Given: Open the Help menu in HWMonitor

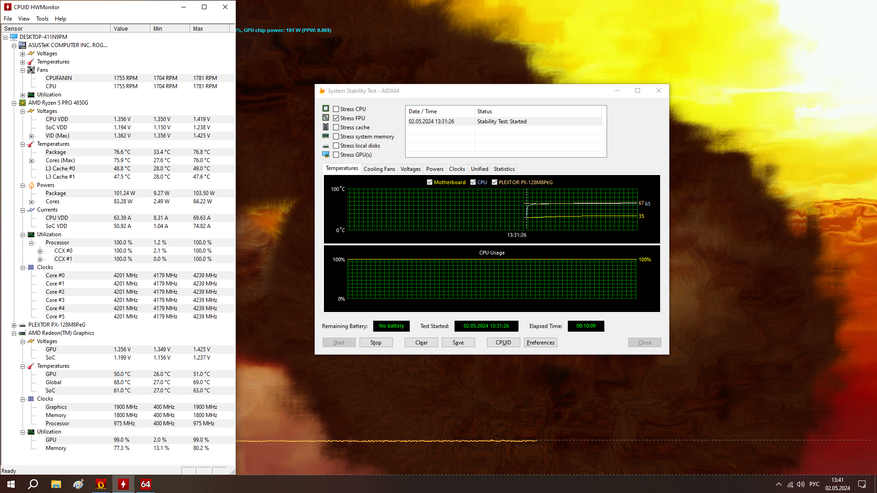Looking at the screenshot, I should [60, 18].
